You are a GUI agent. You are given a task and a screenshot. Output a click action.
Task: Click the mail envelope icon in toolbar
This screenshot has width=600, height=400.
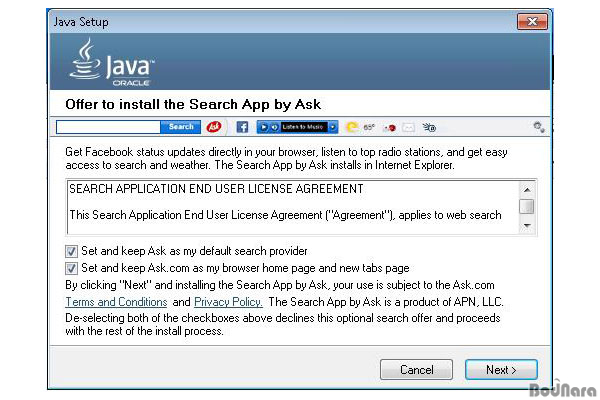tap(408, 127)
